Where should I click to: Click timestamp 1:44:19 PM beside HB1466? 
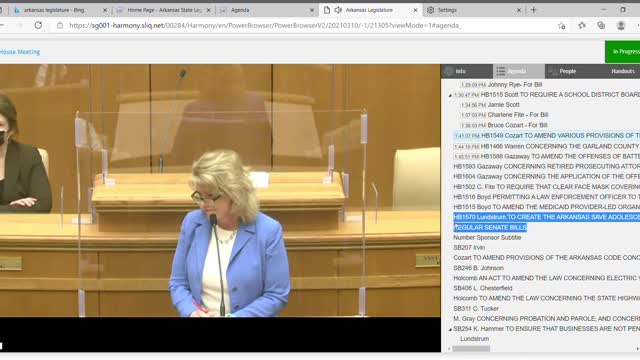[x=467, y=146]
